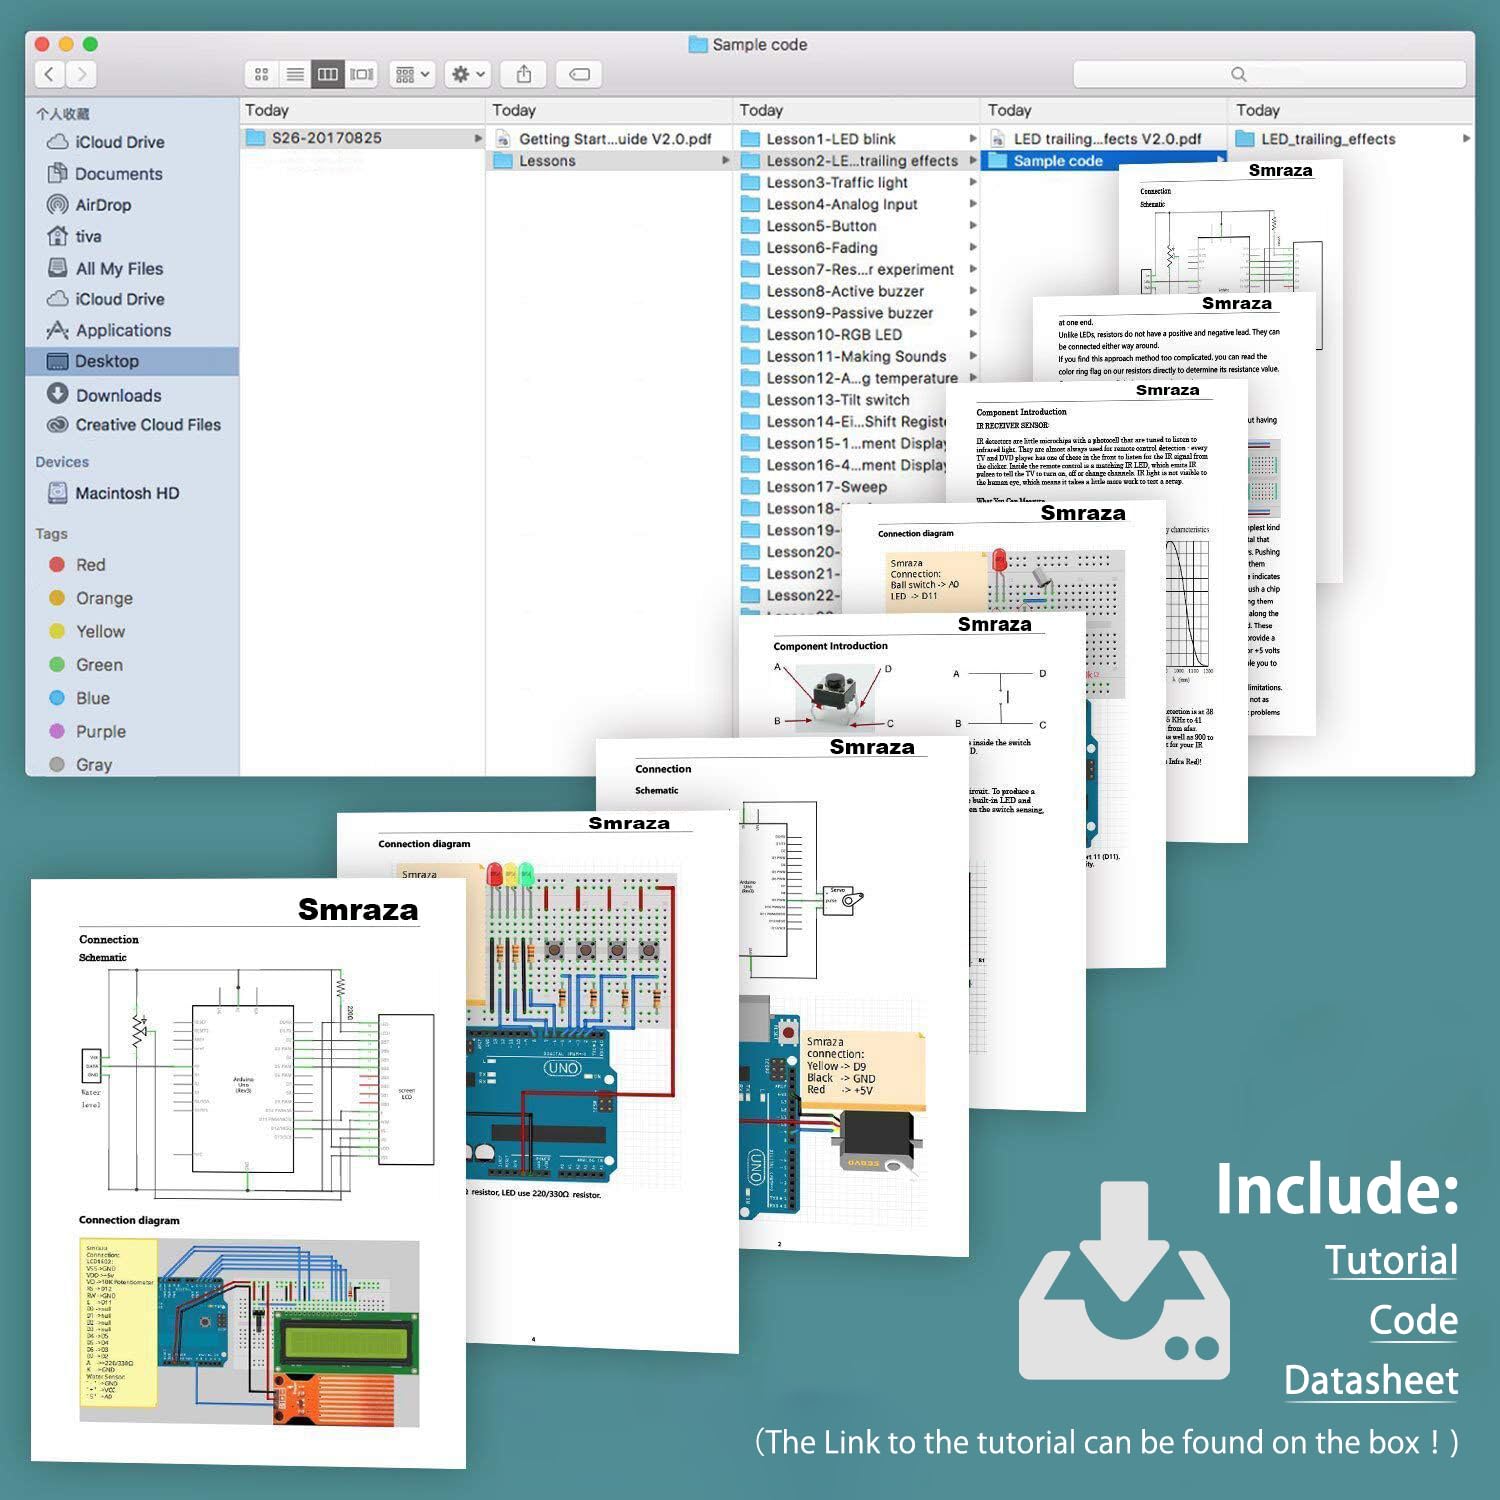Open the arrange items dropdown
Viewport: 1500px width, 1500px height.
[x=412, y=74]
